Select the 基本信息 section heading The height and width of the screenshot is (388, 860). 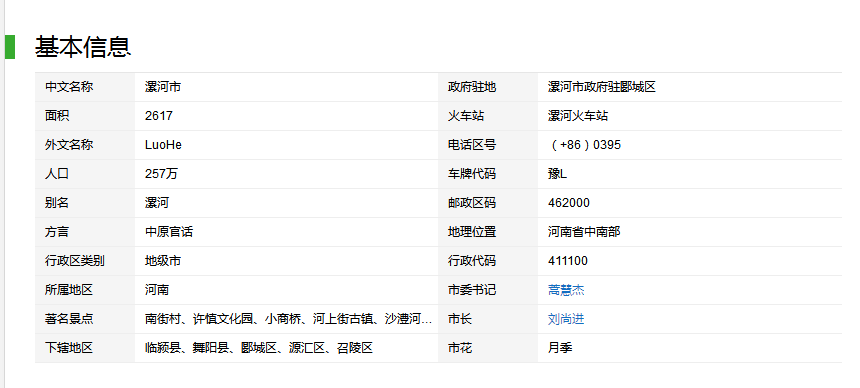coord(83,47)
